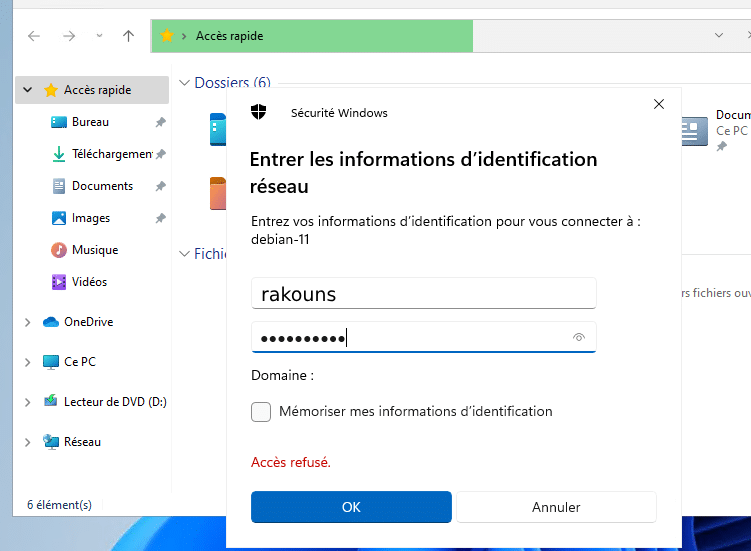Image resolution: width=751 pixels, height=551 pixels.
Task: Expand the Réseau network node
Action: tap(27, 442)
